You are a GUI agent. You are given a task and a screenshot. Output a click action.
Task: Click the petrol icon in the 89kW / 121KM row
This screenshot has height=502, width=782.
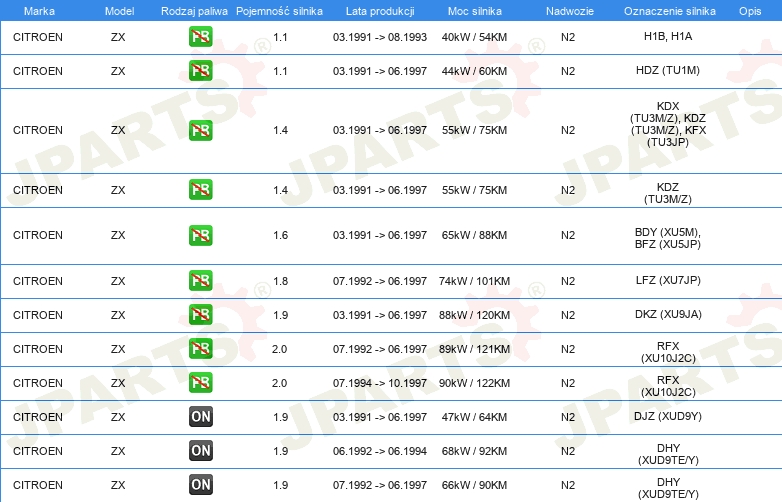(x=200, y=348)
